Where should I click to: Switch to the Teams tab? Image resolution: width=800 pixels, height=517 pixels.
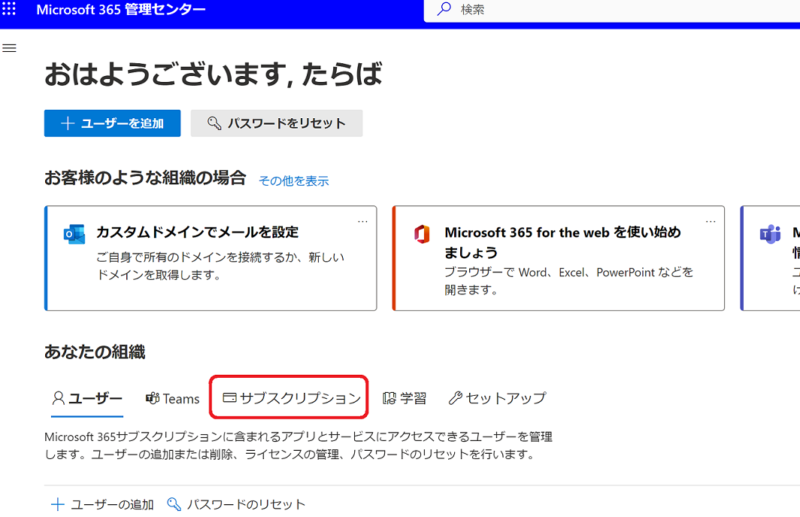pyautogui.click(x=172, y=398)
